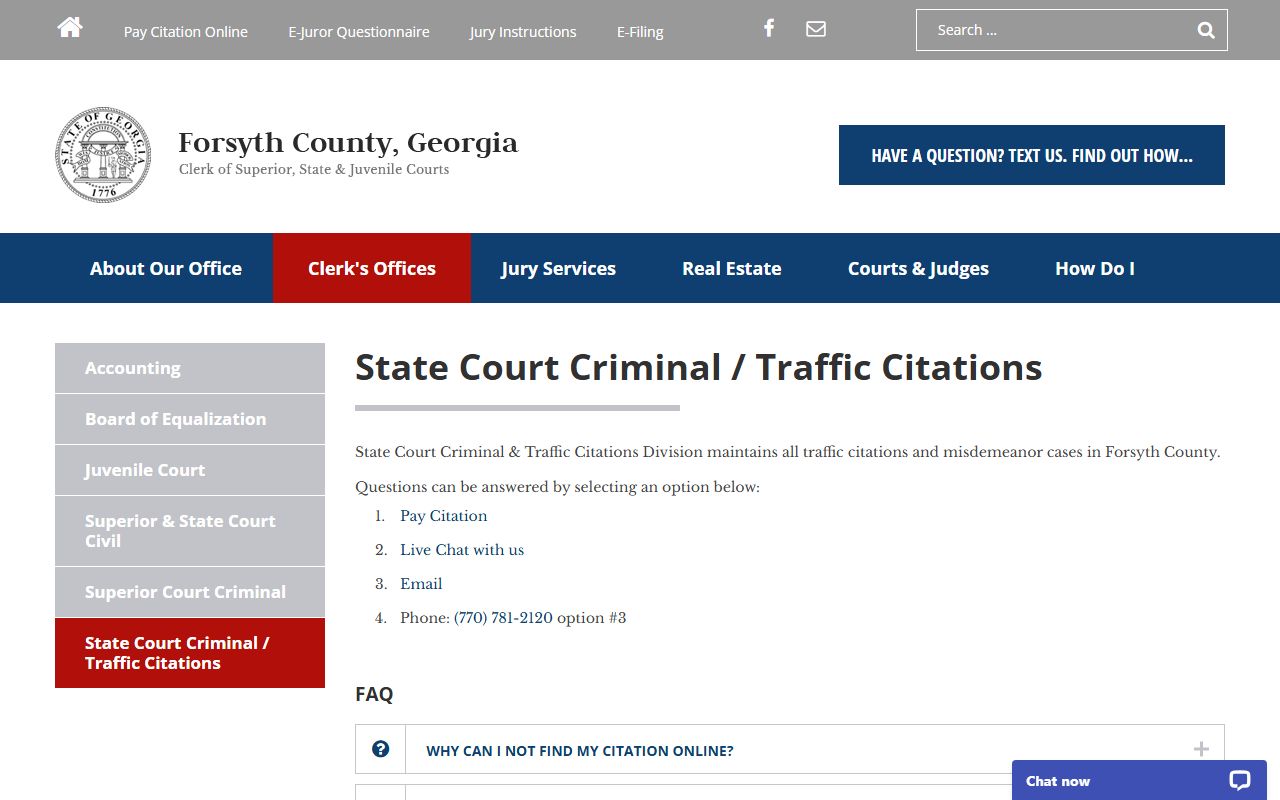Open Clerk's Offices menu
The height and width of the screenshot is (800, 1280).
[372, 268]
